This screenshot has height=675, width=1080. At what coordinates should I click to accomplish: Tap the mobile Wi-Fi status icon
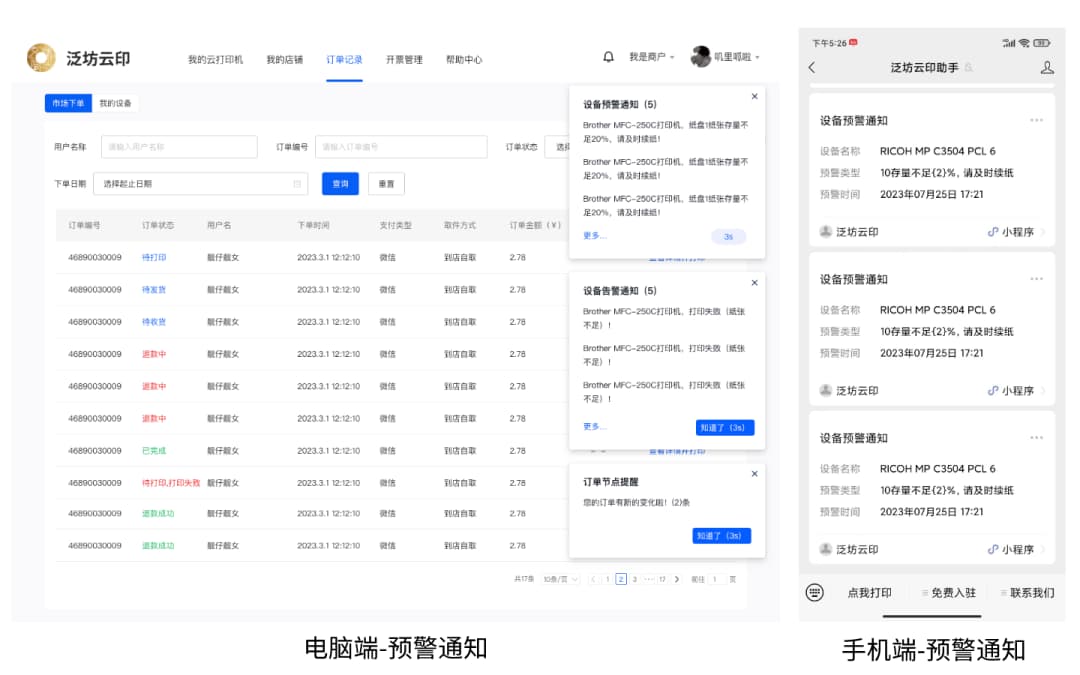pos(1024,43)
